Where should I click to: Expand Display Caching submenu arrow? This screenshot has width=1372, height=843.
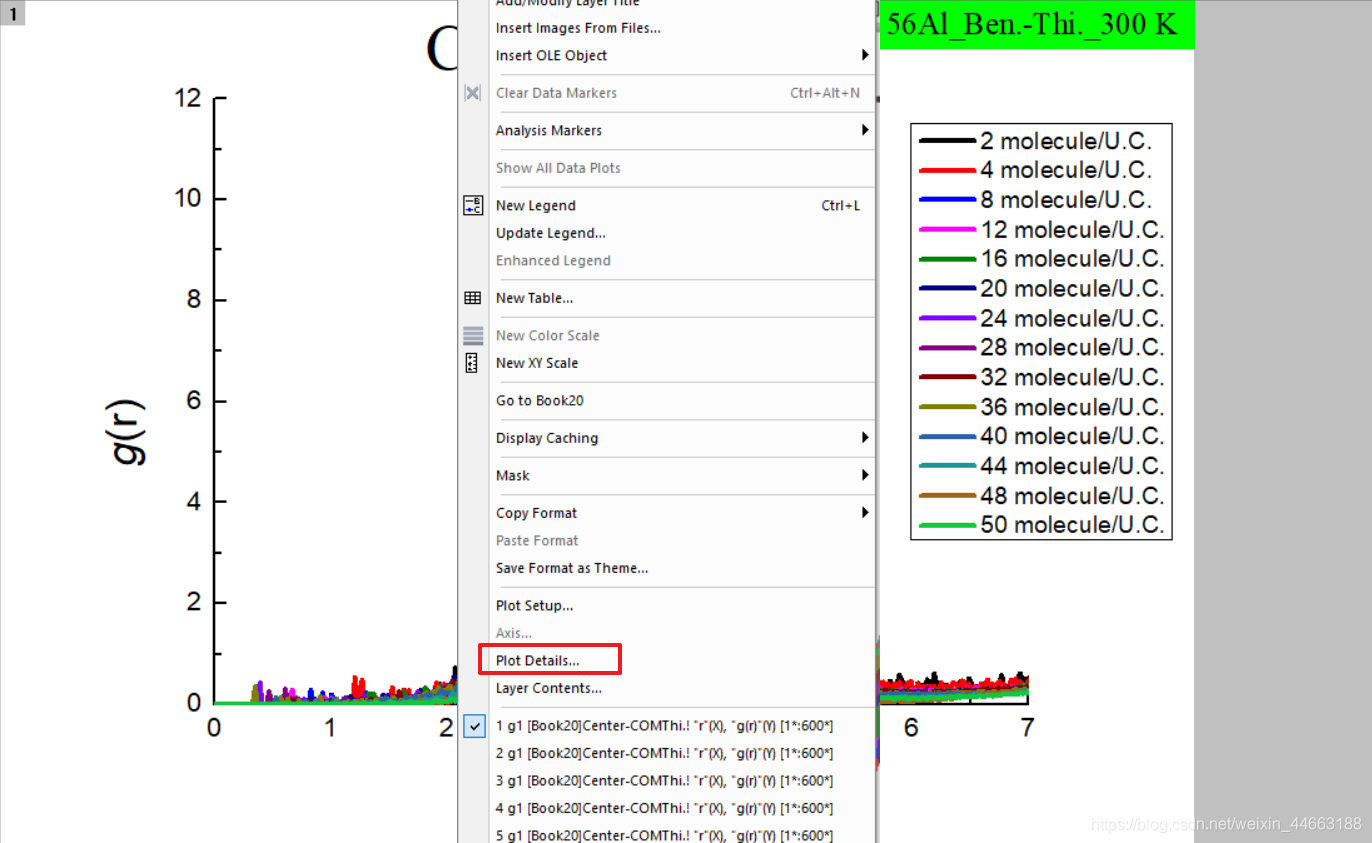click(x=865, y=438)
